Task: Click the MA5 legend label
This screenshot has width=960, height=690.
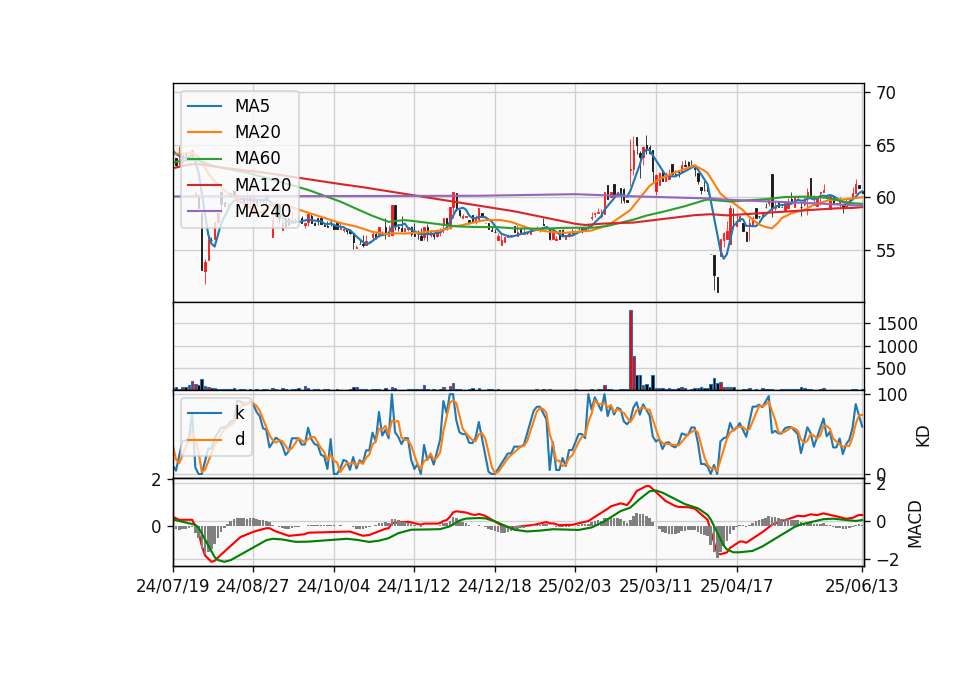Action: [x=252, y=106]
